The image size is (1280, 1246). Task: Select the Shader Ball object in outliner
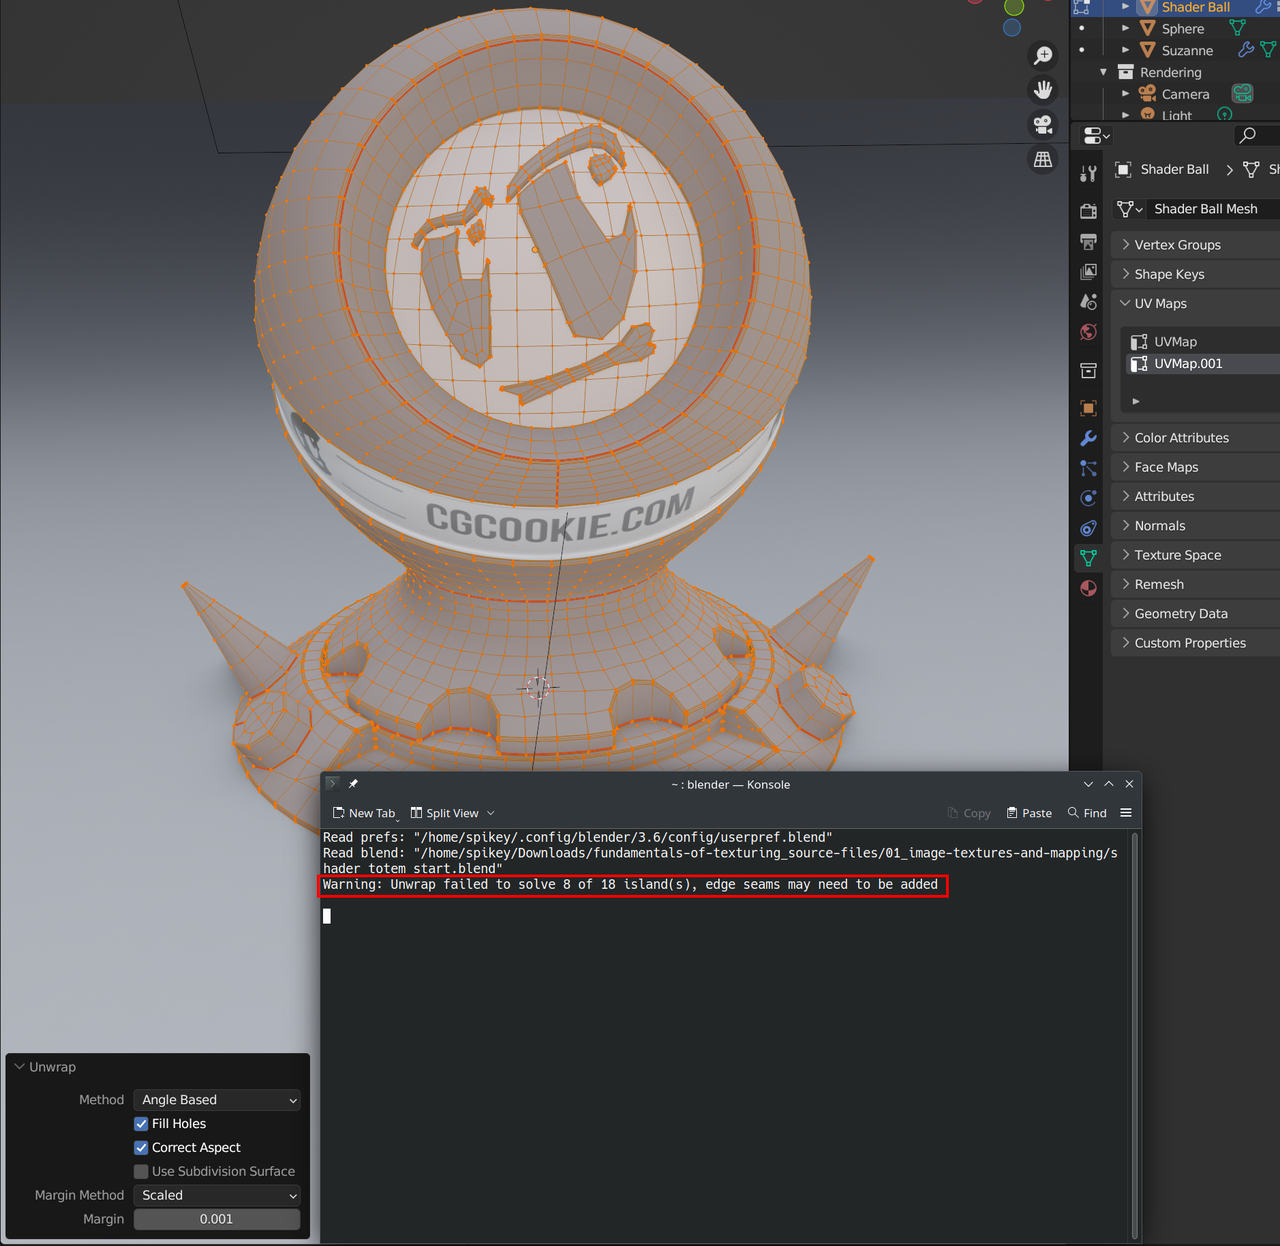coord(1195,7)
